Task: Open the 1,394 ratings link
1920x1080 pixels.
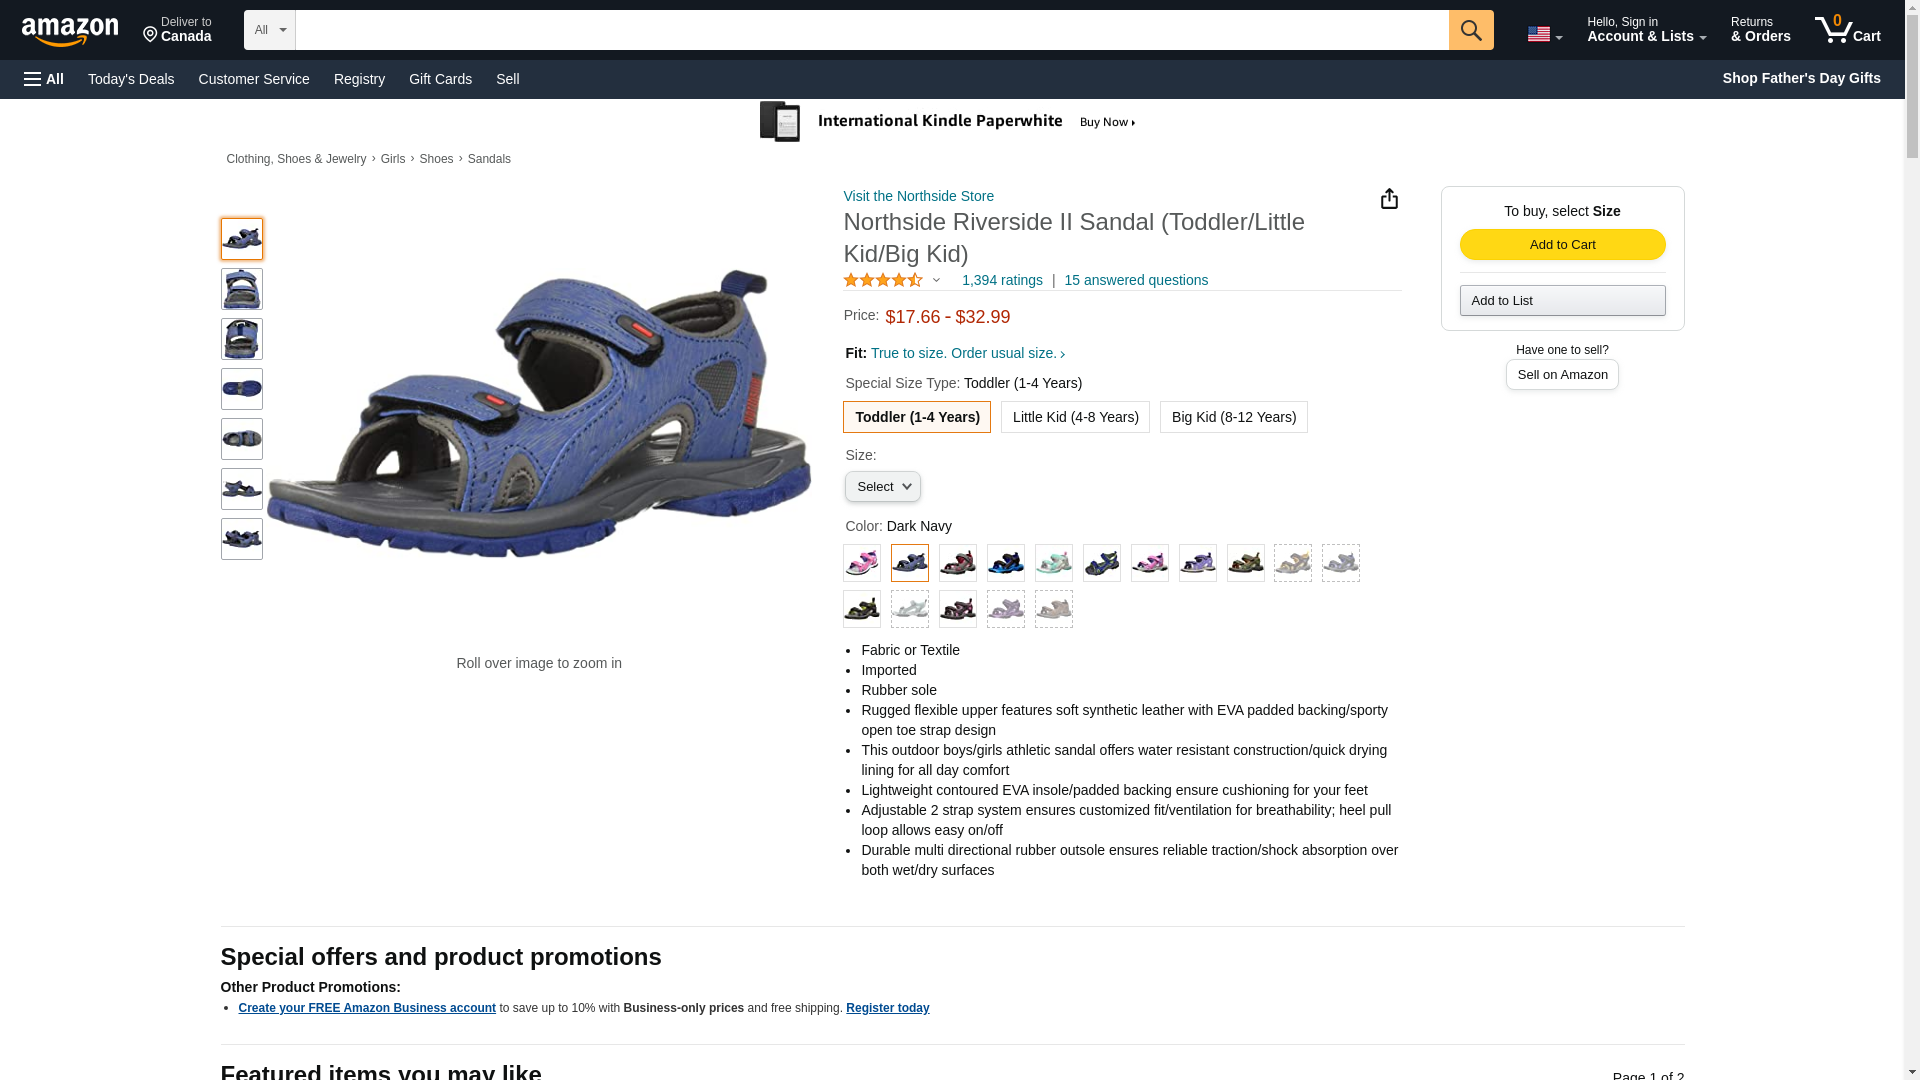Action: [1001, 281]
